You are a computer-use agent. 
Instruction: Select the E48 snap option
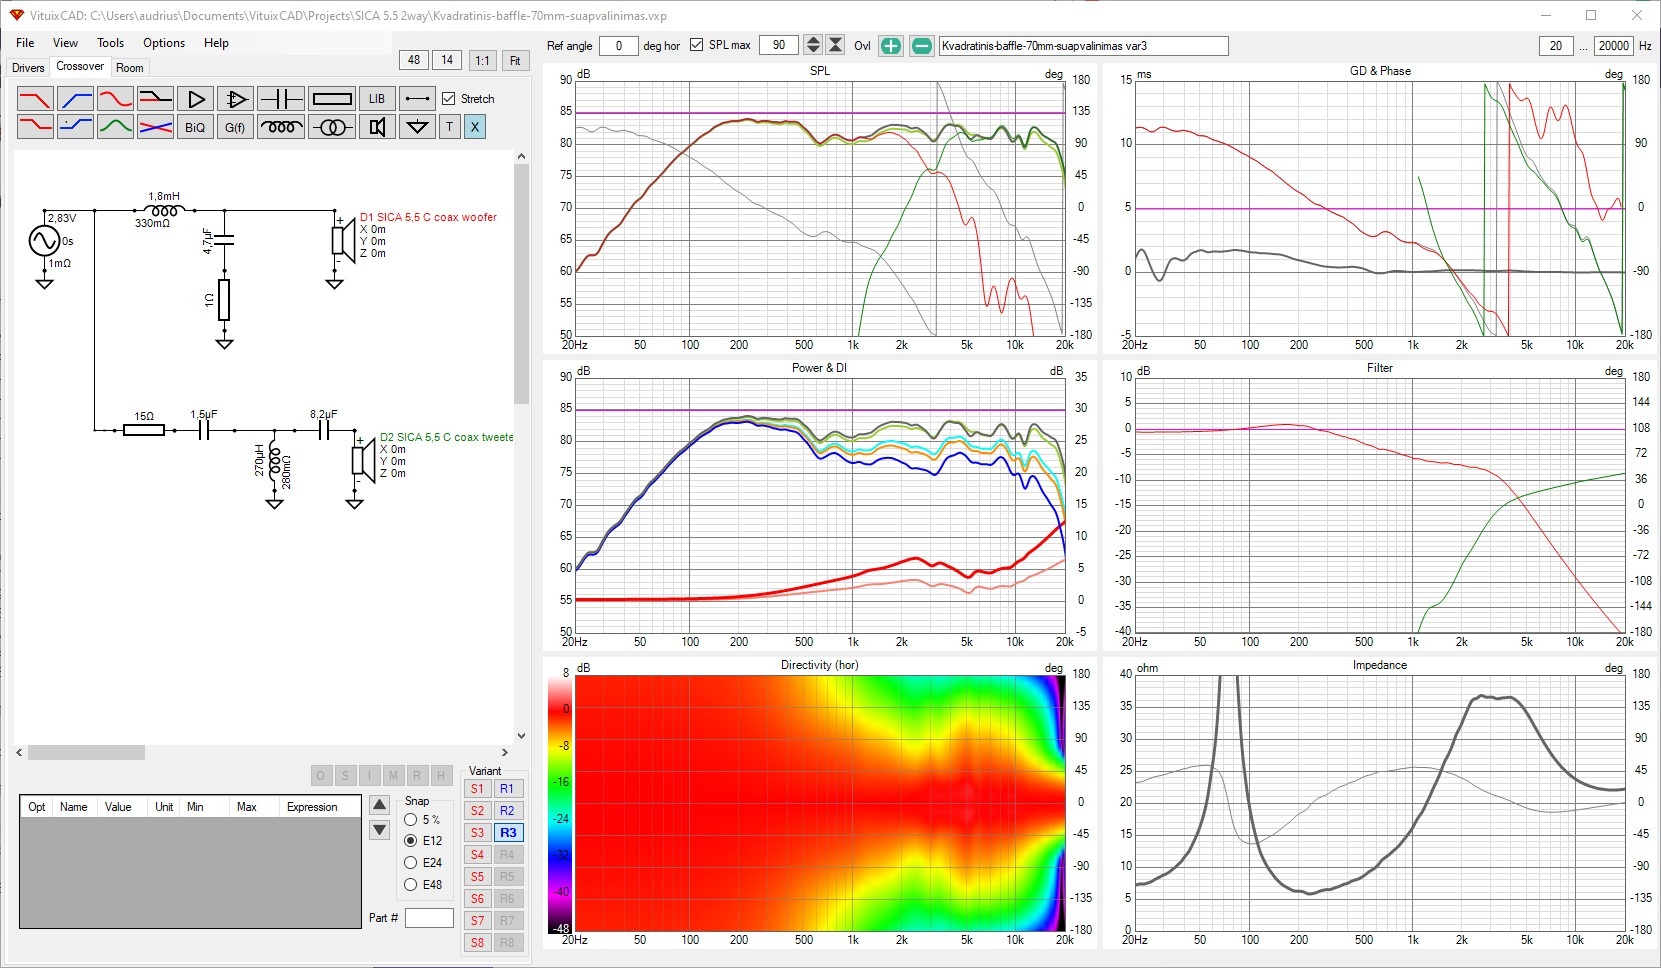[410, 885]
